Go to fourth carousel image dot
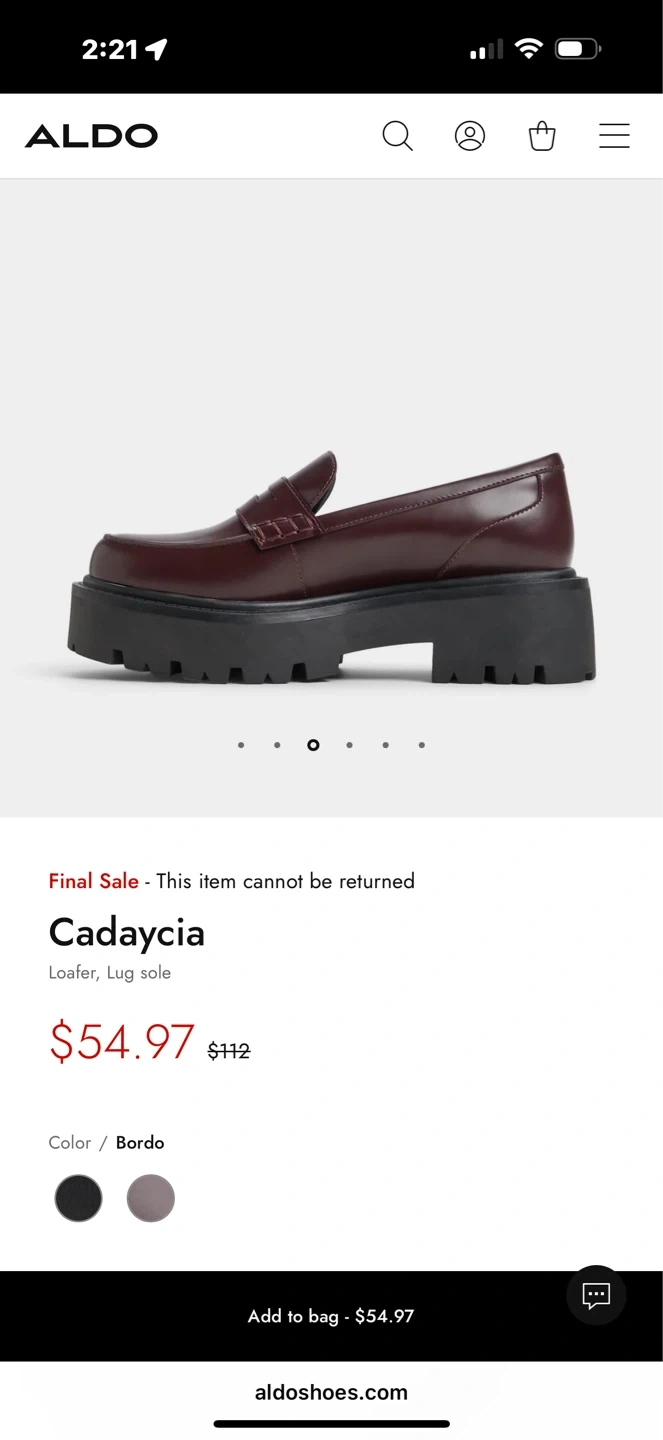 (349, 745)
